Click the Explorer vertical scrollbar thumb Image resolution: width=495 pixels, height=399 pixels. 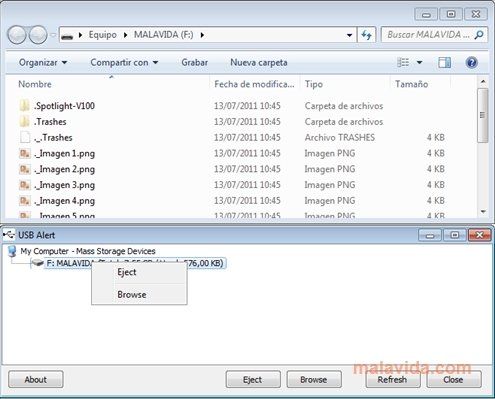click(x=483, y=115)
